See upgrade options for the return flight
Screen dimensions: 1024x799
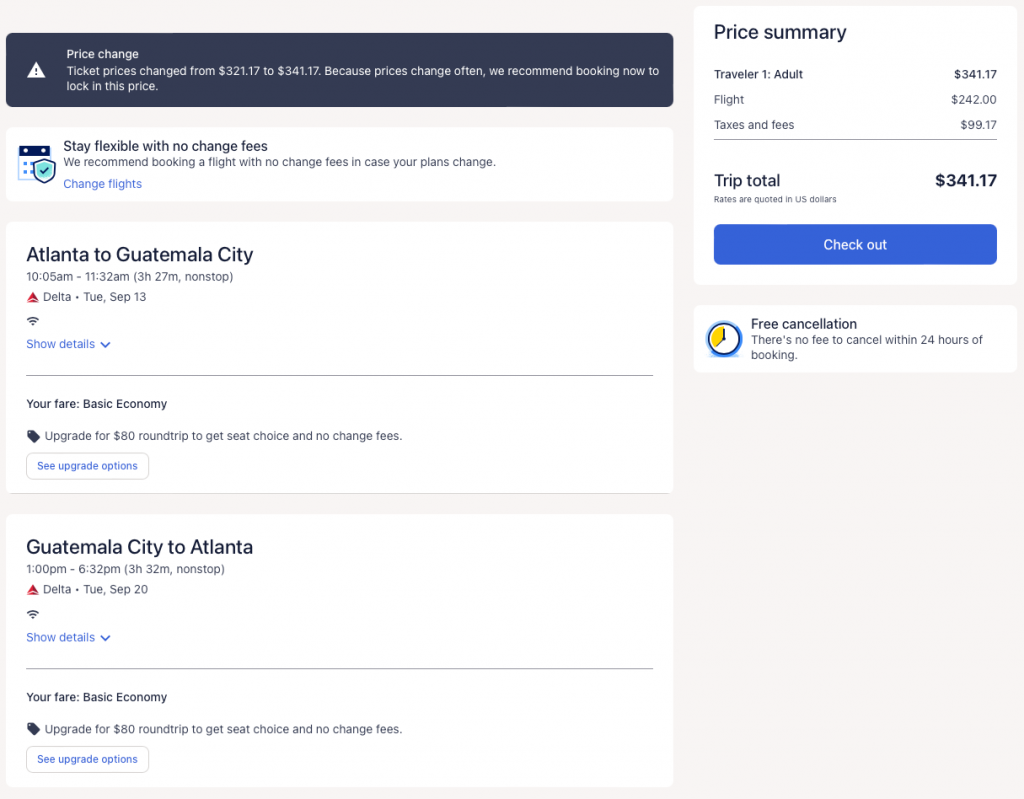click(x=87, y=759)
